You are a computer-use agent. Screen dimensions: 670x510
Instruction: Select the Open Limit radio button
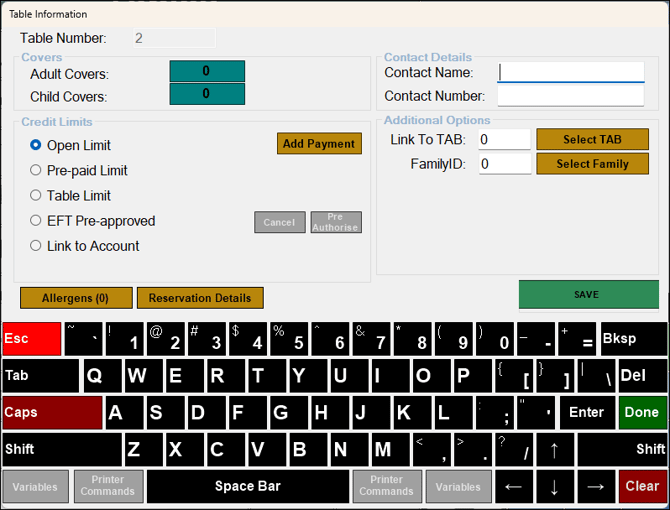pos(36,145)
